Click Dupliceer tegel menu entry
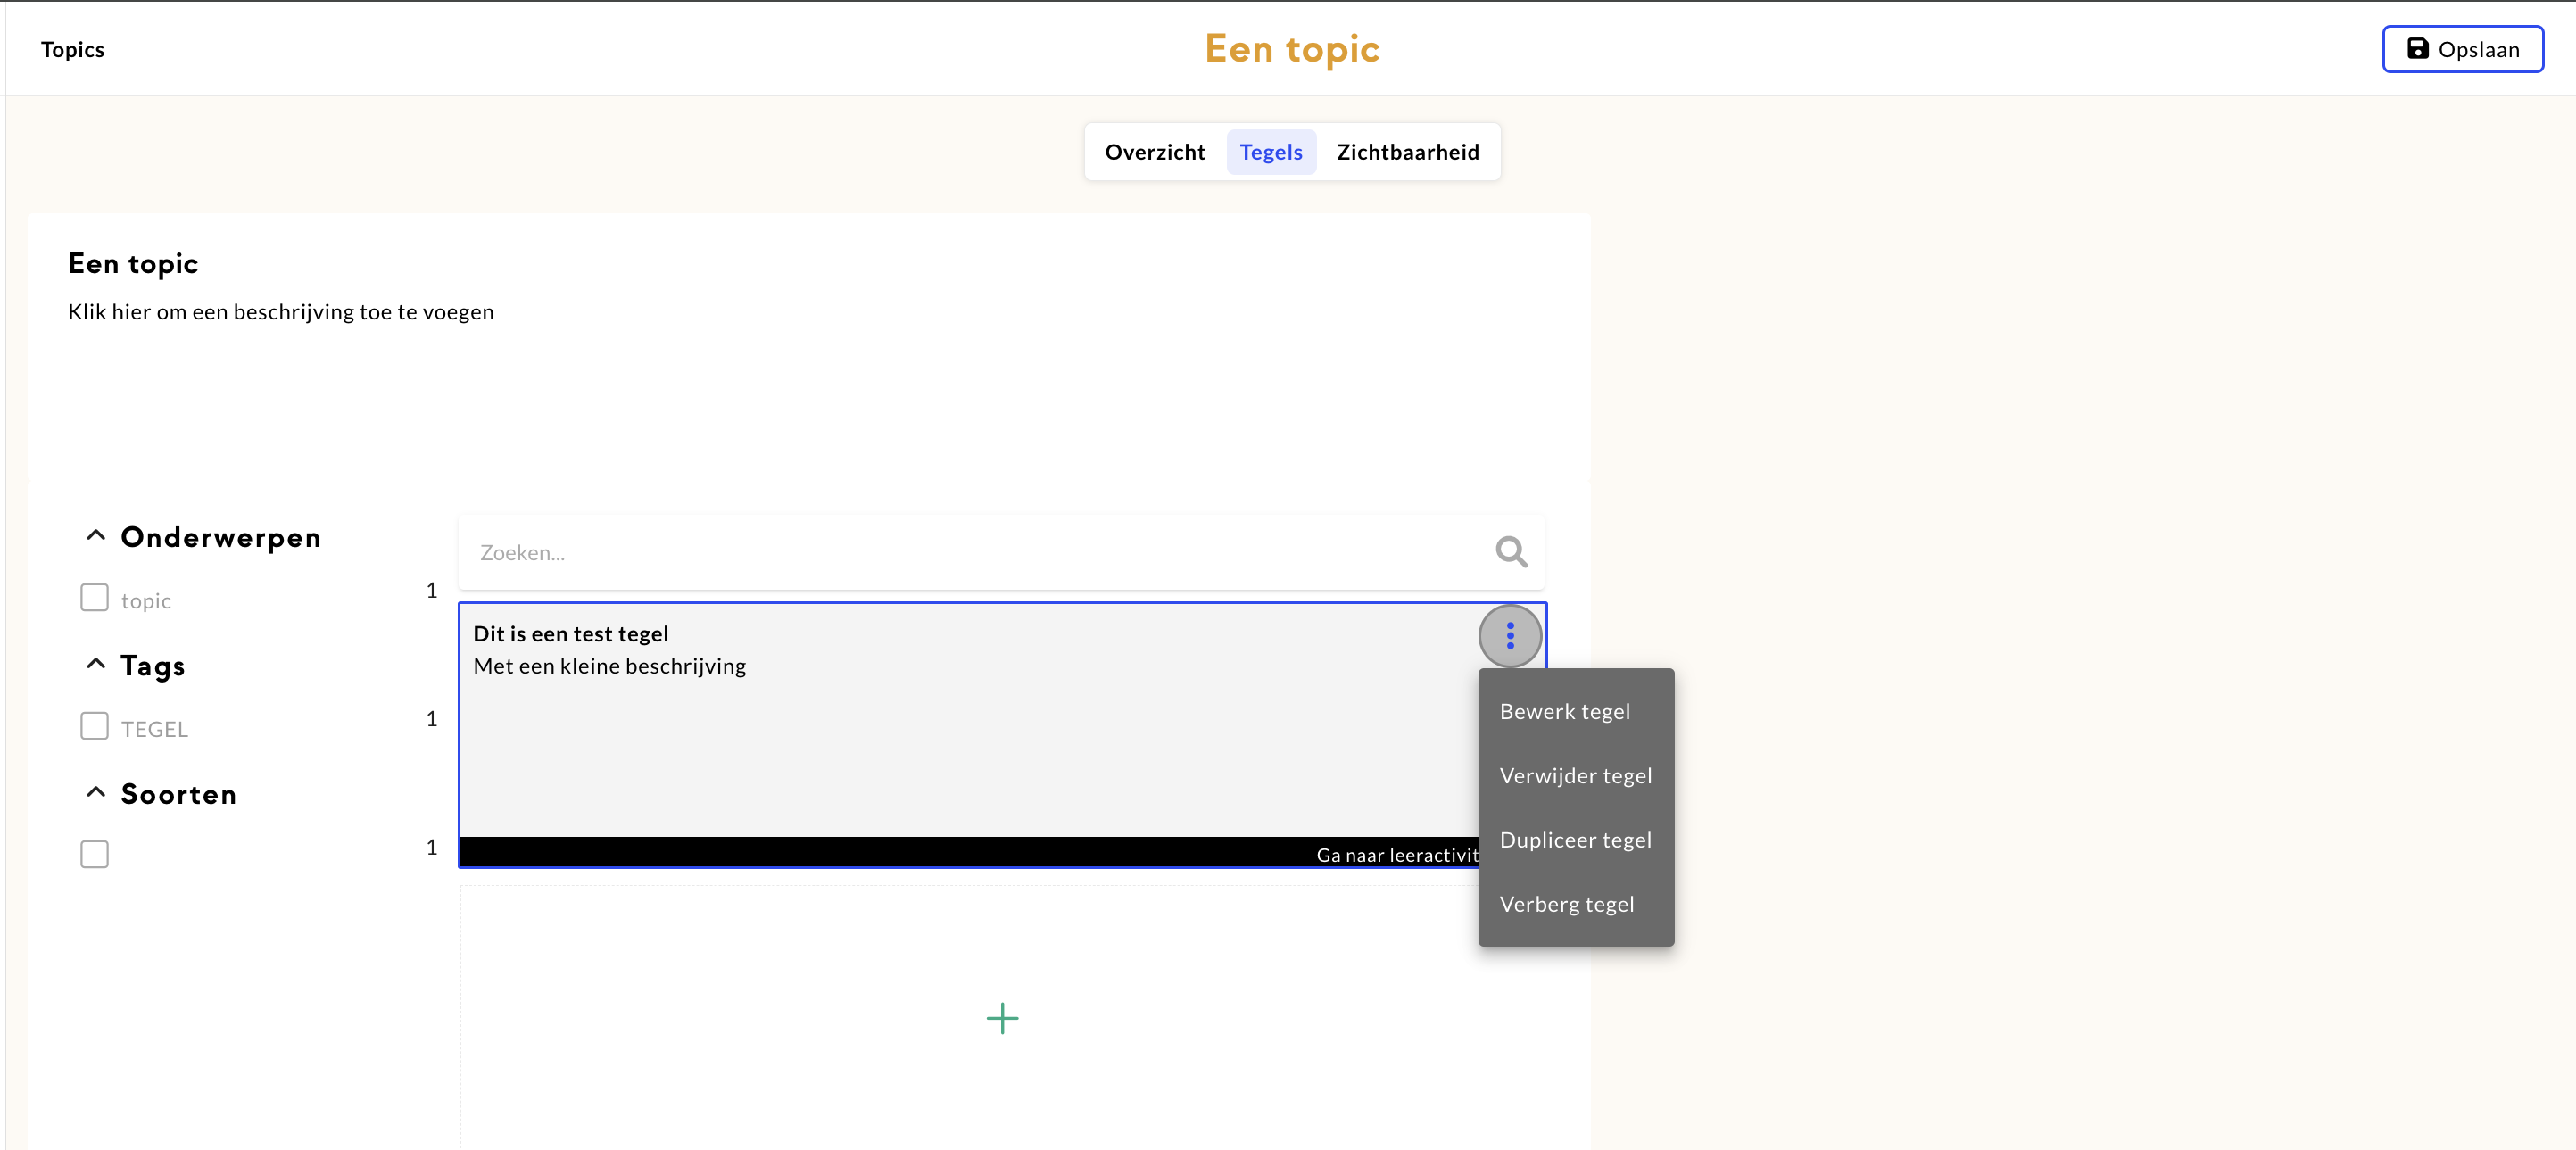The height and width of the screenshot is (1150, 2576). [1575, 839]
